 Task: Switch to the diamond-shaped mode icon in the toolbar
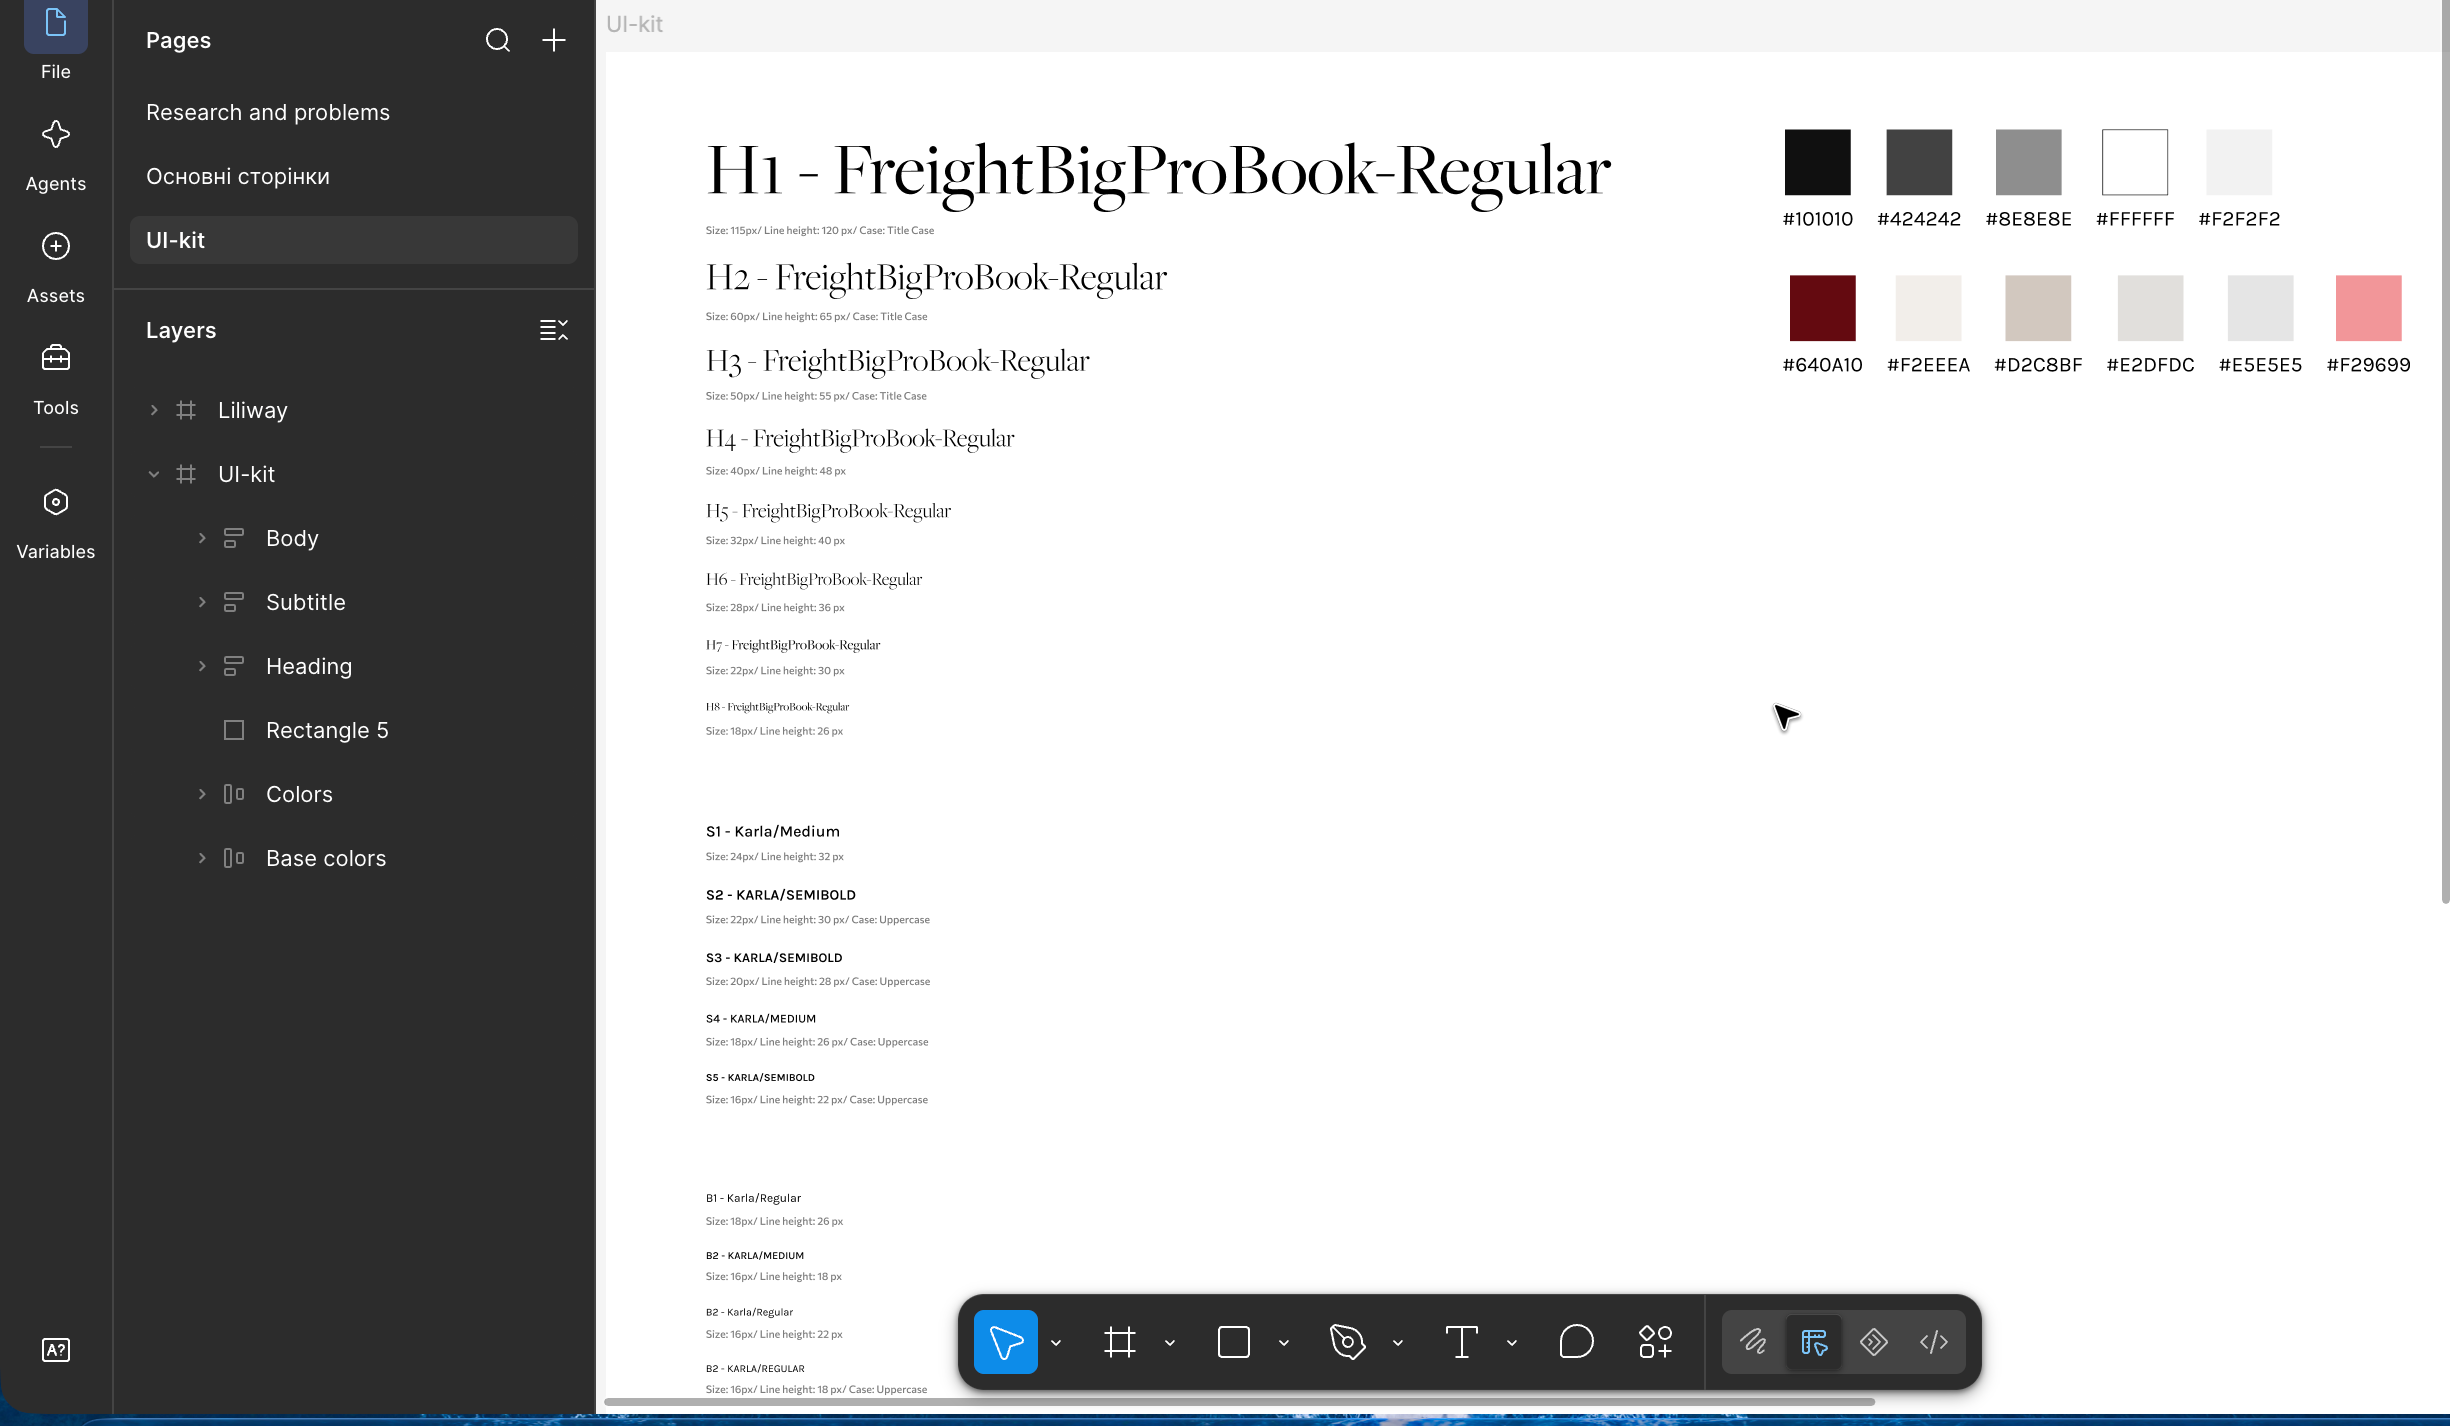click(1874, 1342)
